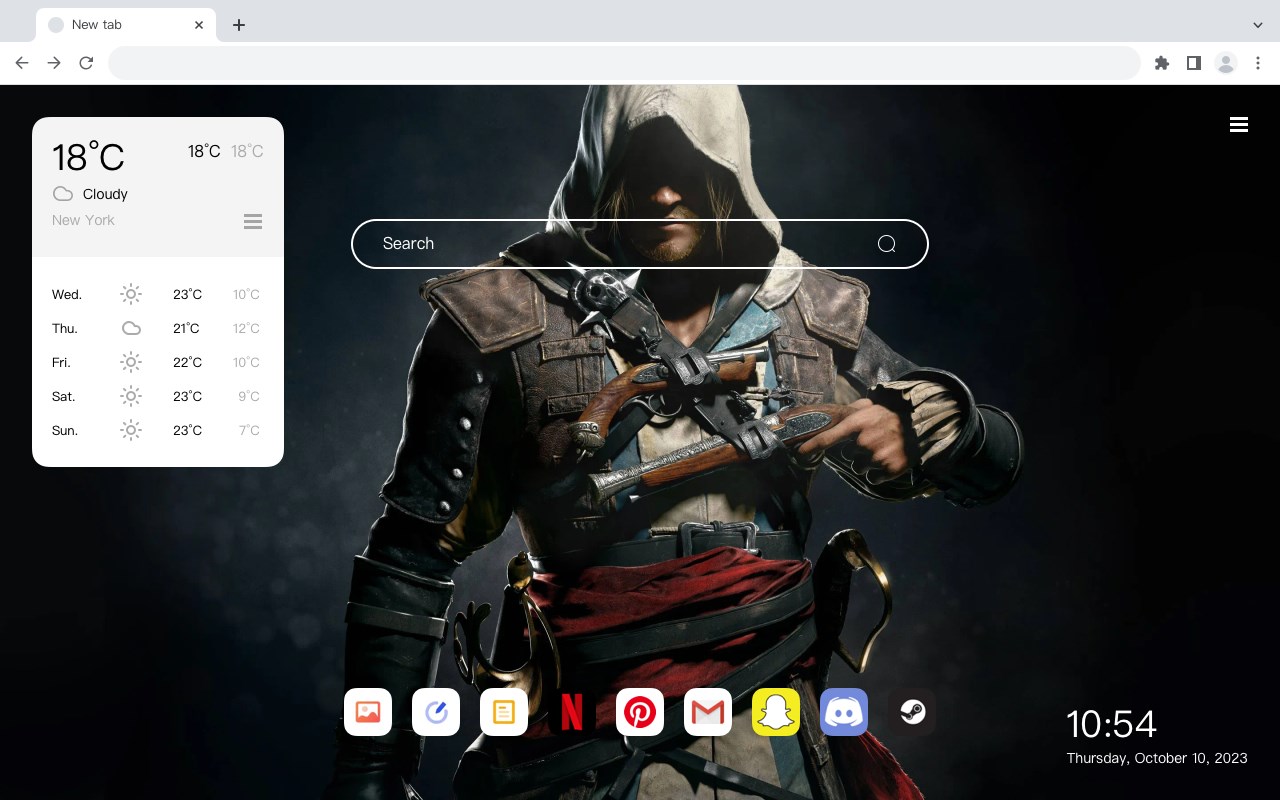Toggle the browser side panel

click(x=1193, y=63)
